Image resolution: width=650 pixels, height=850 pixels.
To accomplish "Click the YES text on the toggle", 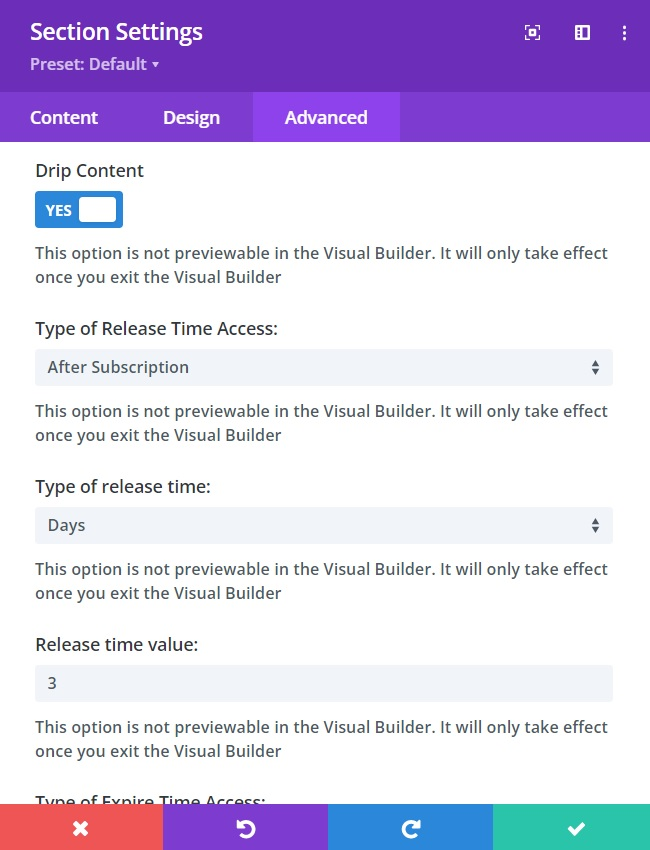I will point(59,210).
